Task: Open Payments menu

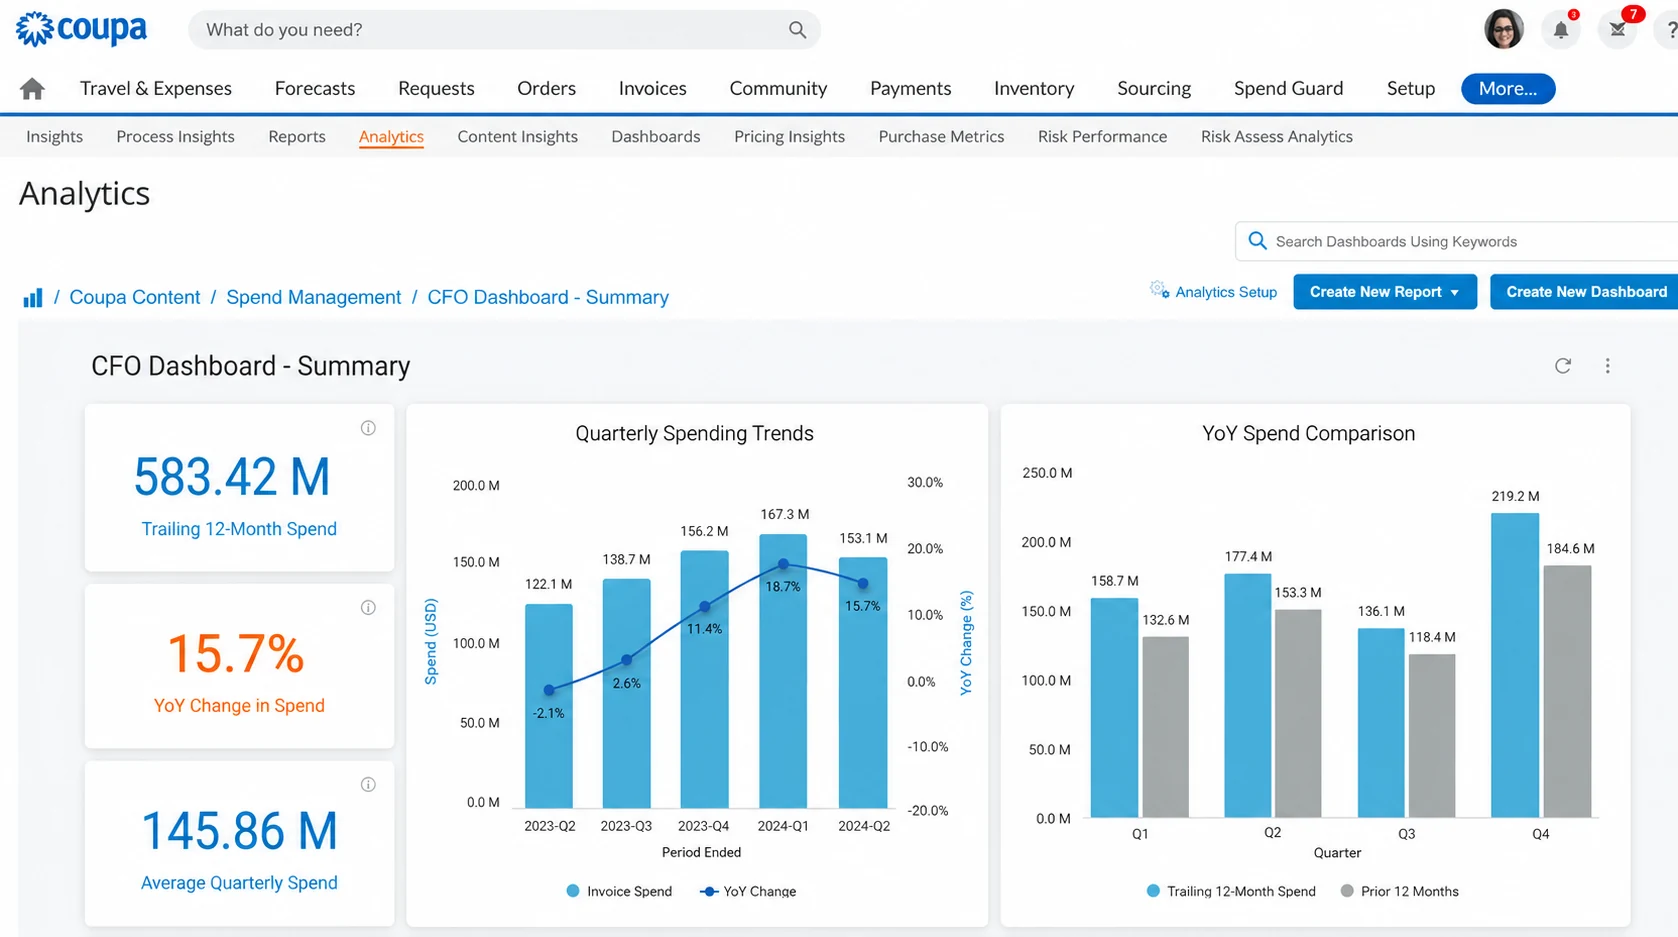Action: 910,89
